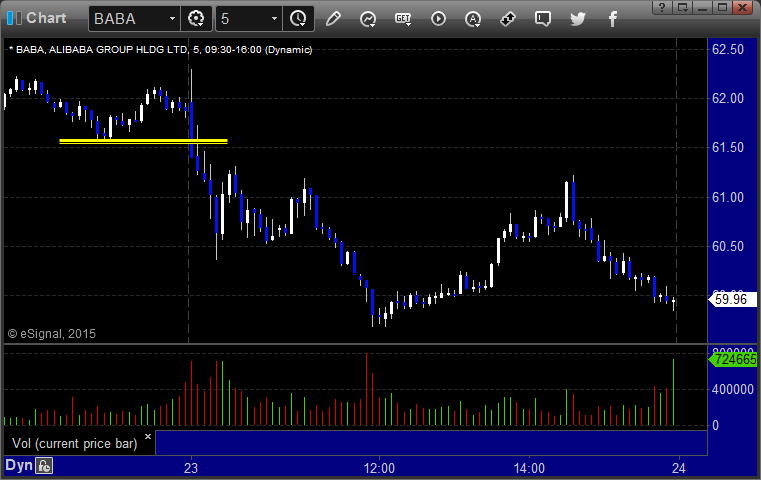Screen dimensions: 761x480
Task: Minimize the chart window
Action: click(x=702, y=7)
